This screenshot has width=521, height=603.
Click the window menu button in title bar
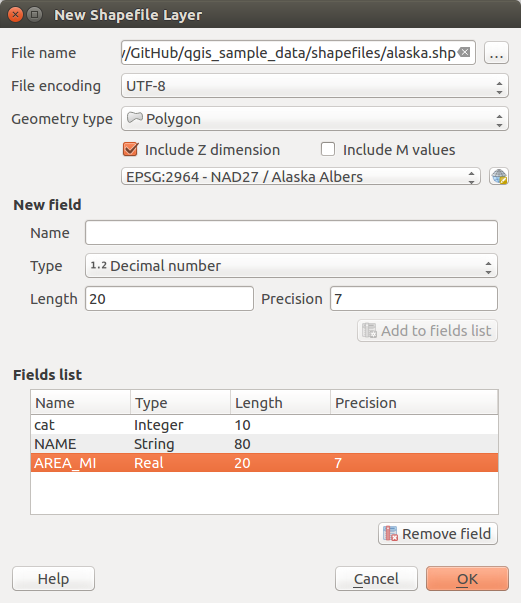(35, 15)
